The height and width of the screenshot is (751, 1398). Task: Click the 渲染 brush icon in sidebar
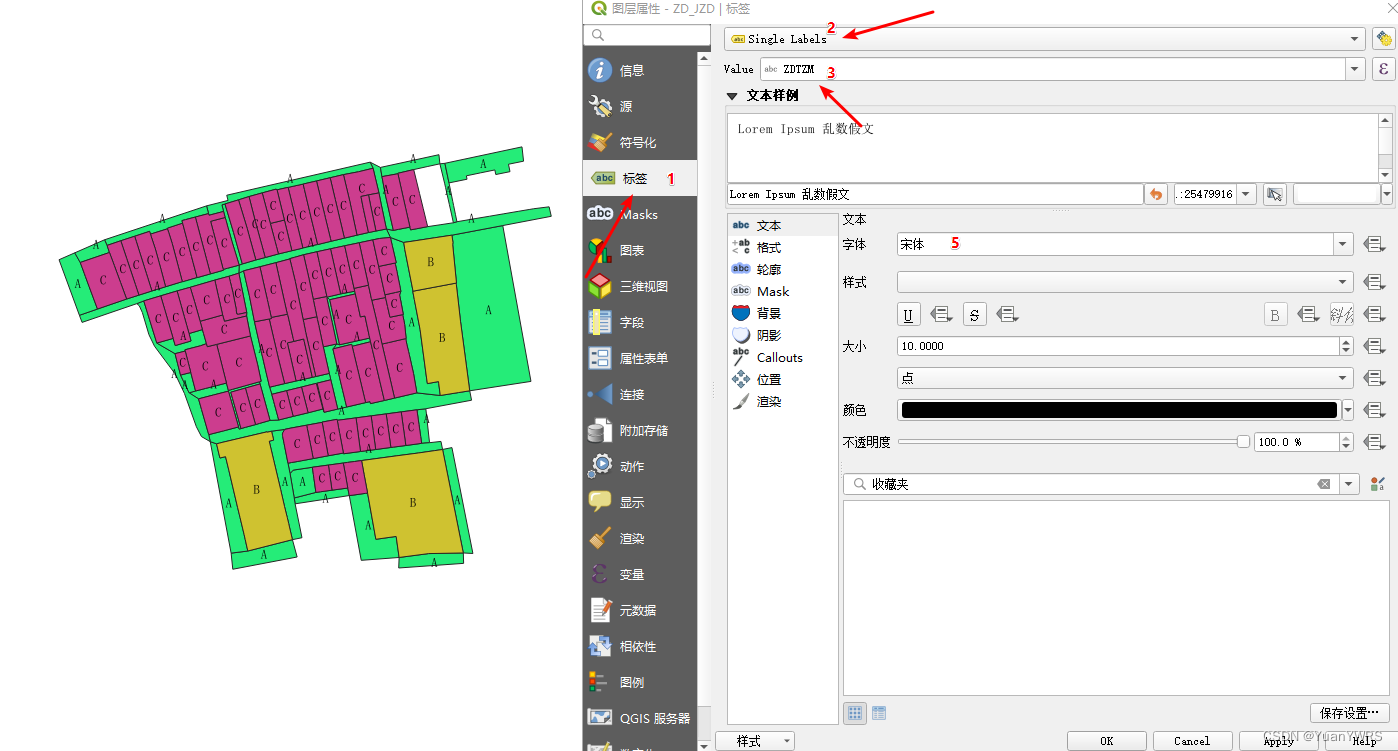pyautogui.click(x=600, y=538)
